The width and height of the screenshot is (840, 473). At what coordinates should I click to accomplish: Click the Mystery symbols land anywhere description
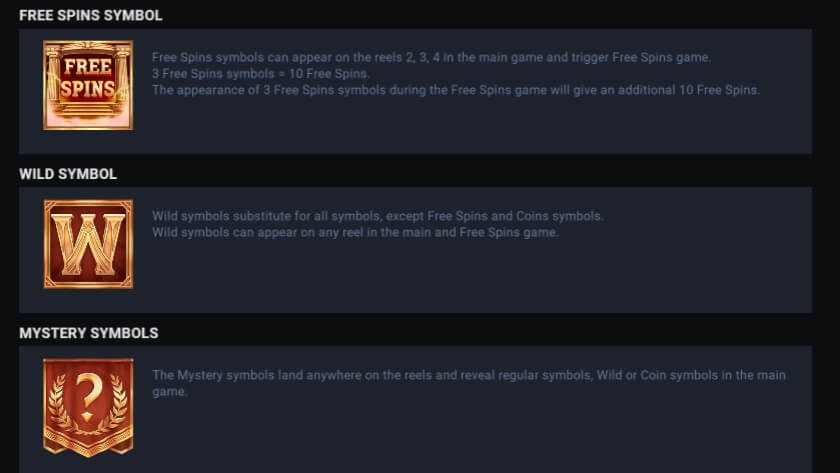469,383
